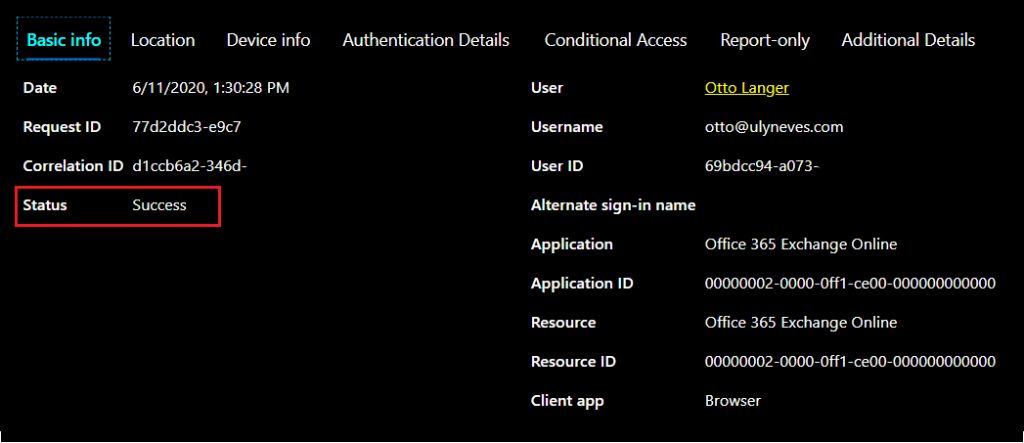The image size is (1024, 443).
Task: Open the Additional Details tab
Action: [x=908, y=40]
